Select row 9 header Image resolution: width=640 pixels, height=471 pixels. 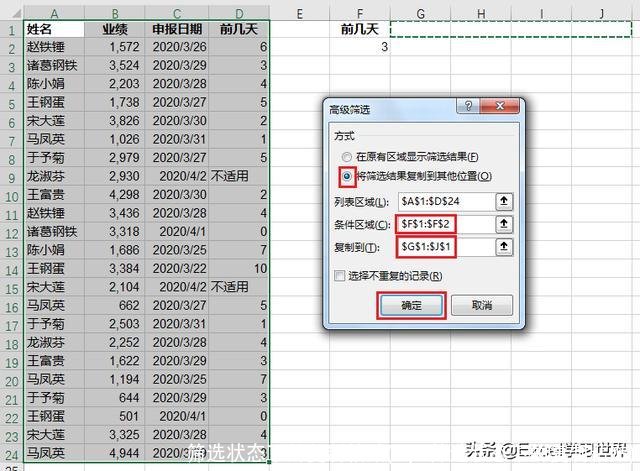pyautogui.click(x=11, y=177)
